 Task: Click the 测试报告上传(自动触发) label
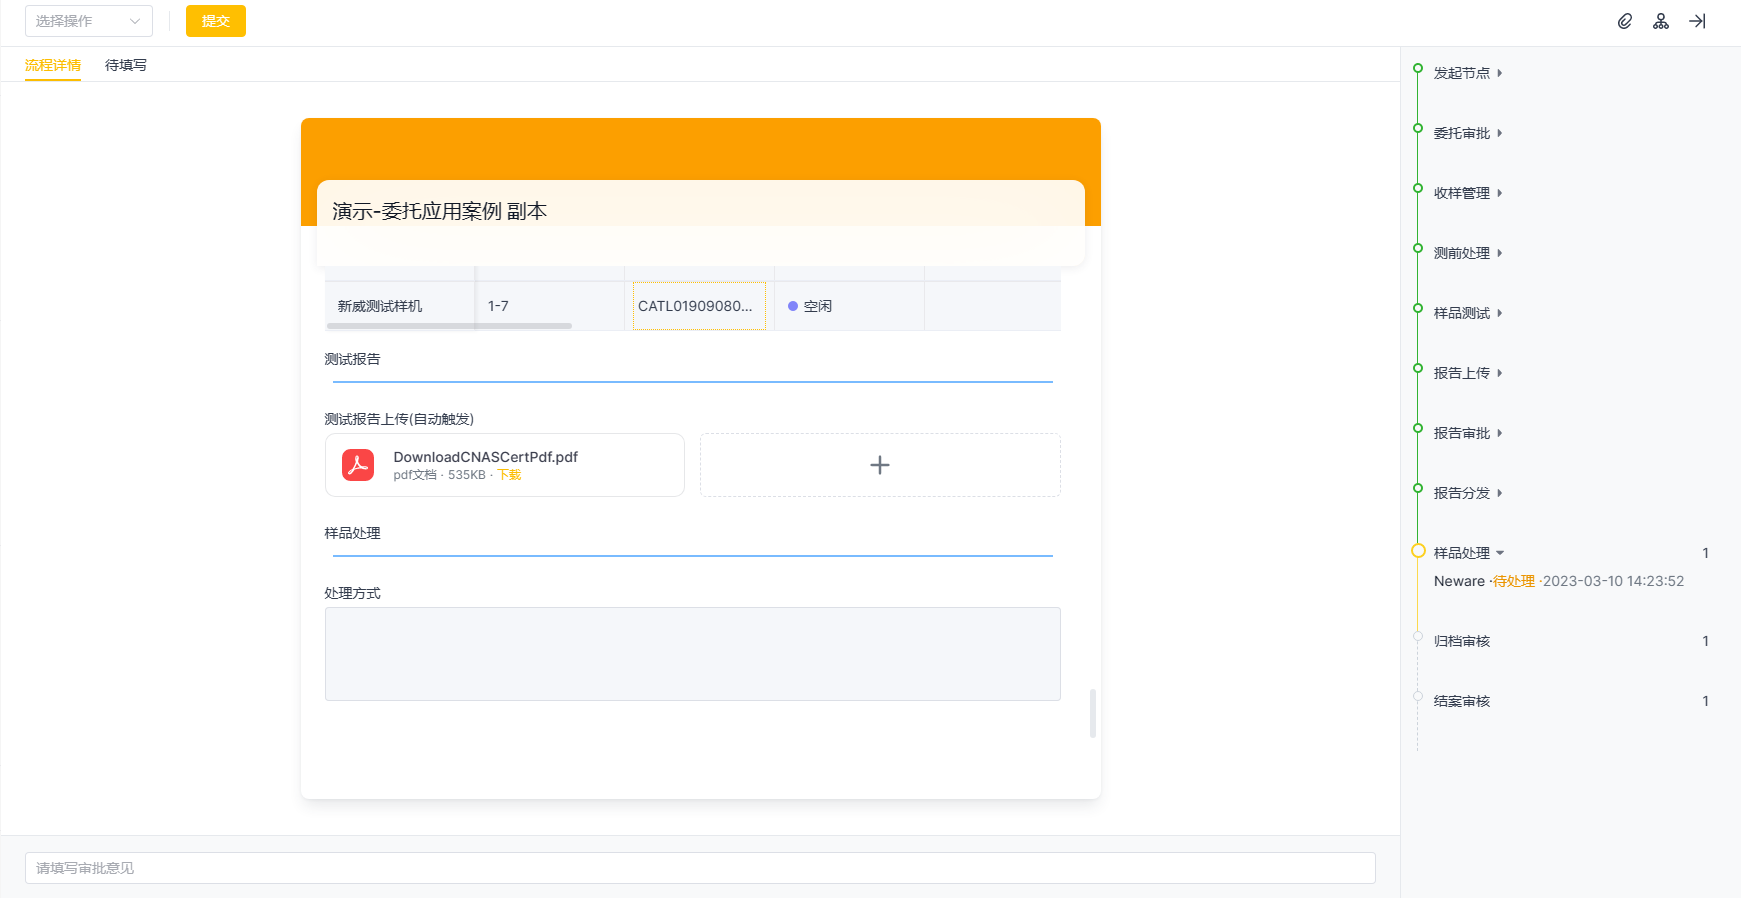pos(399,419)
